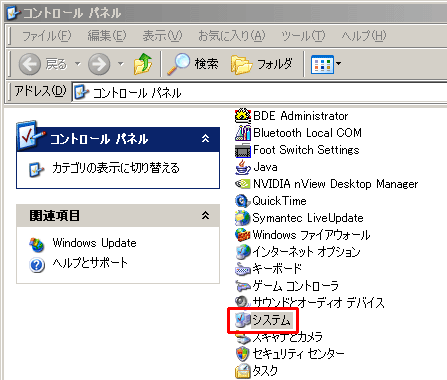Open the NVIDIA nView Desktop Manager icon
Image resolution: width=447 pixels, height=380 pixels.
[x=243, y=184]
